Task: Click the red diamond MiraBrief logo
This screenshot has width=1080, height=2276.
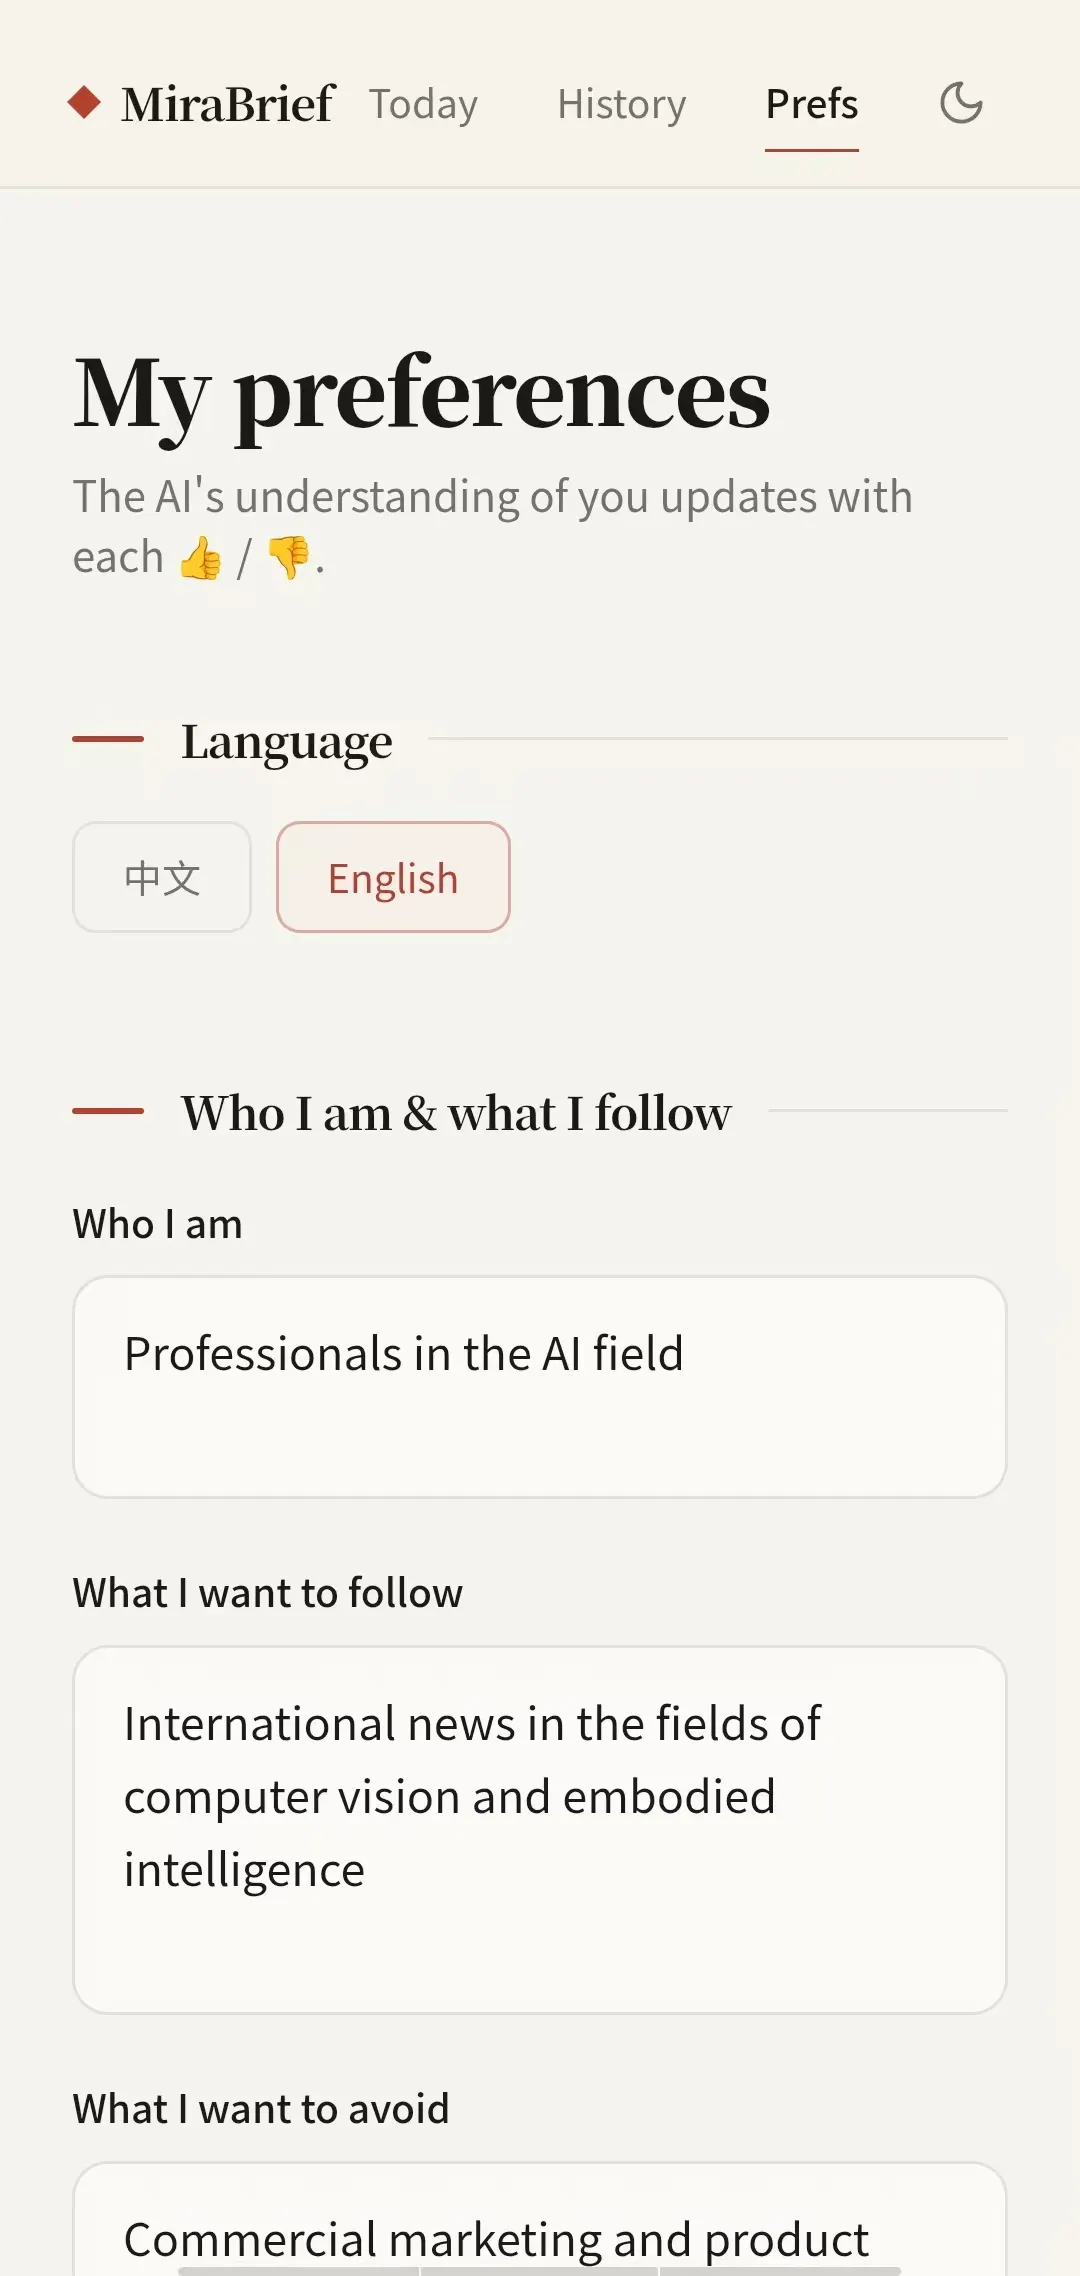Action: tap(84, 102)
